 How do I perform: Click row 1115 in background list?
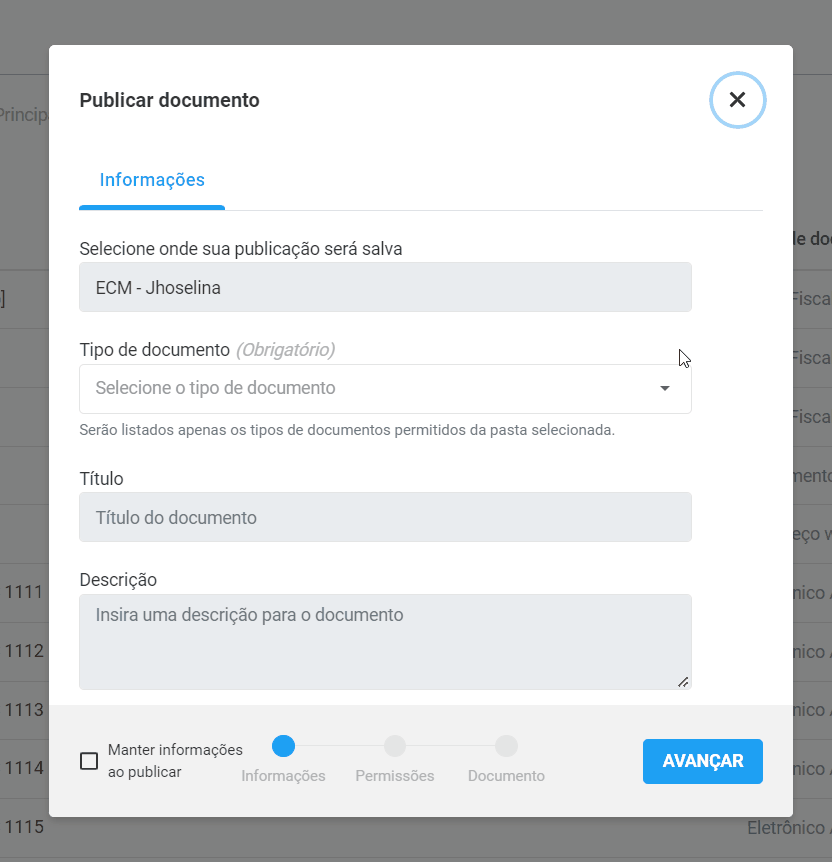pos(24,827)
